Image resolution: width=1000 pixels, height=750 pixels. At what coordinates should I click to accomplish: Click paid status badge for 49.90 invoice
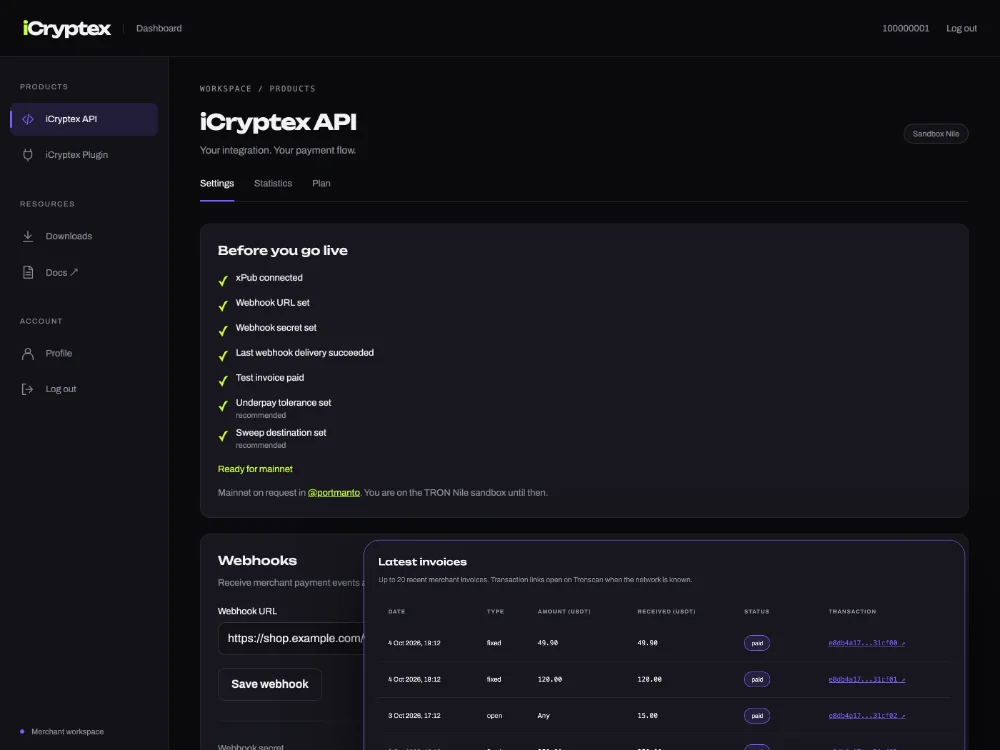point(757,643)
